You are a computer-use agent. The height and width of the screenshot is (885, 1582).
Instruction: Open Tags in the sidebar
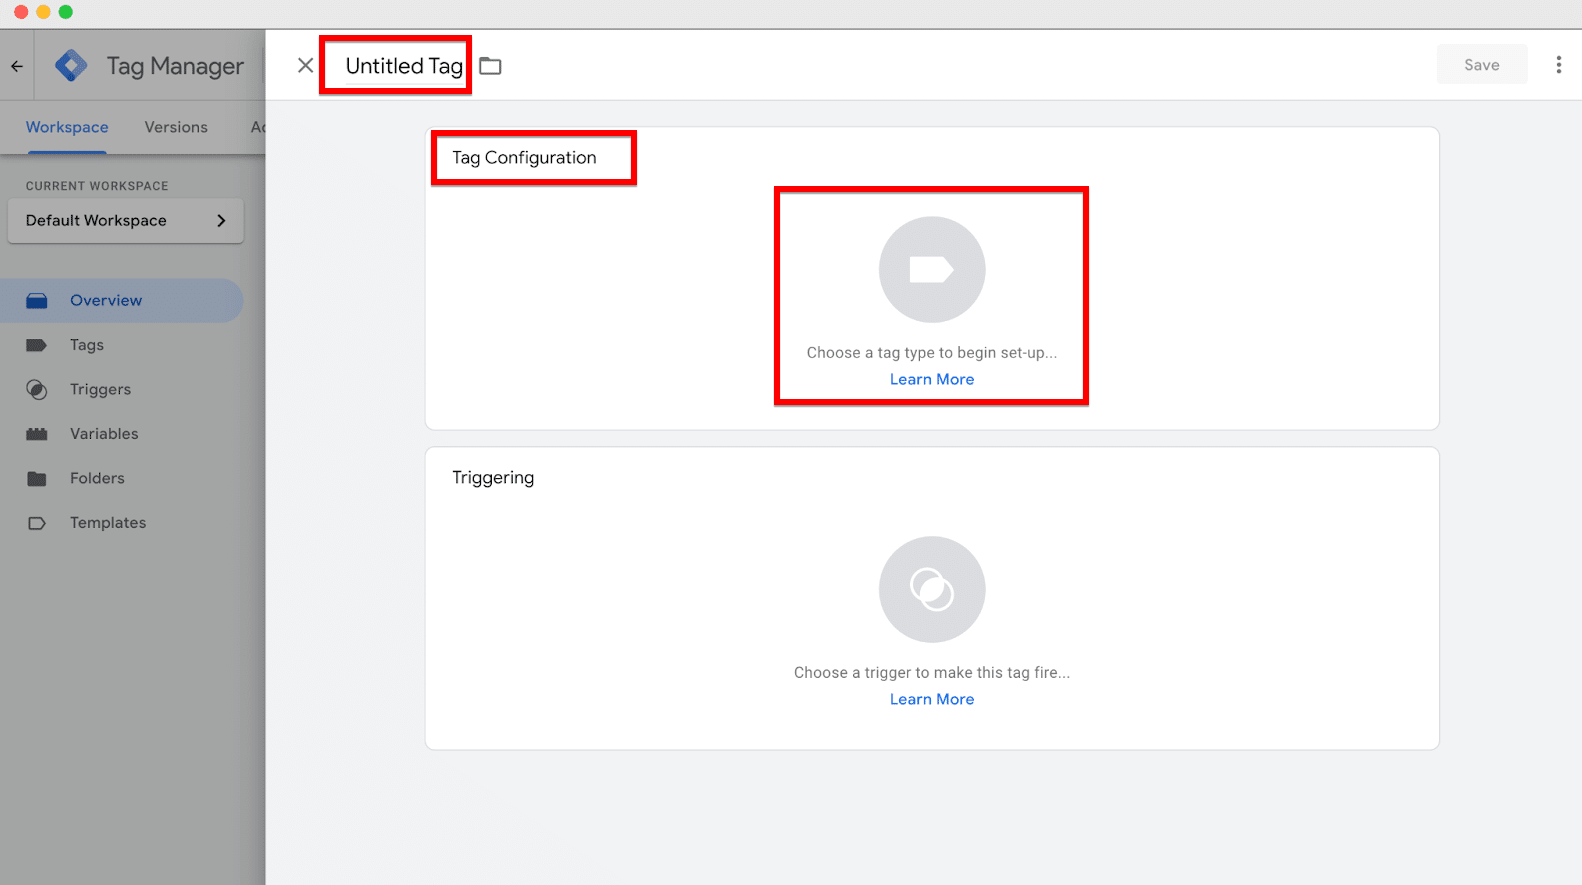click(x=86, y=345)
